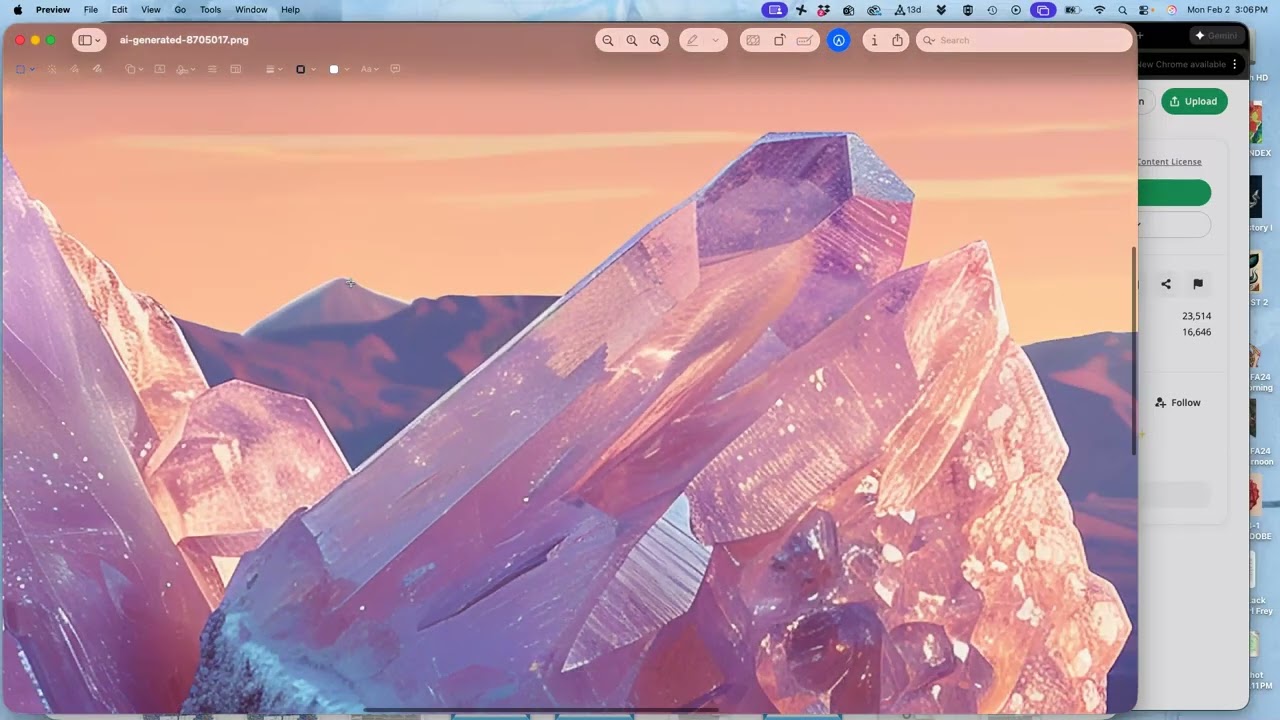Open the View menu
This screenshot has height=720, width=1280.
pos(151,10)
